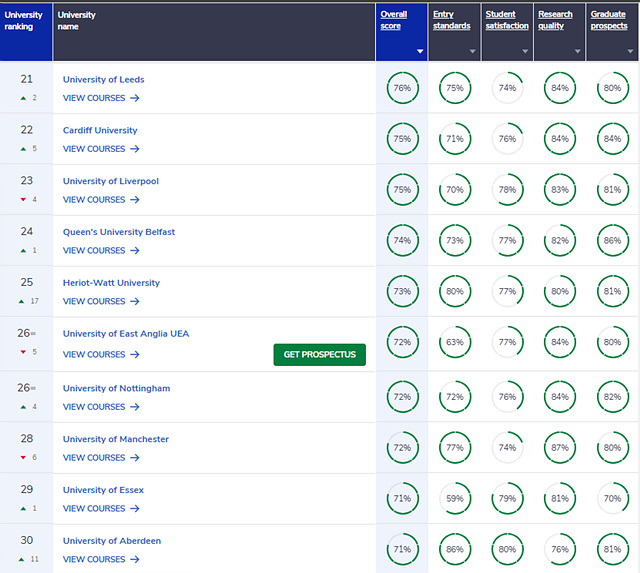Click Aberdeen student satisfaction 80% circle
The image size is (640, 573).
pos(507,549)
